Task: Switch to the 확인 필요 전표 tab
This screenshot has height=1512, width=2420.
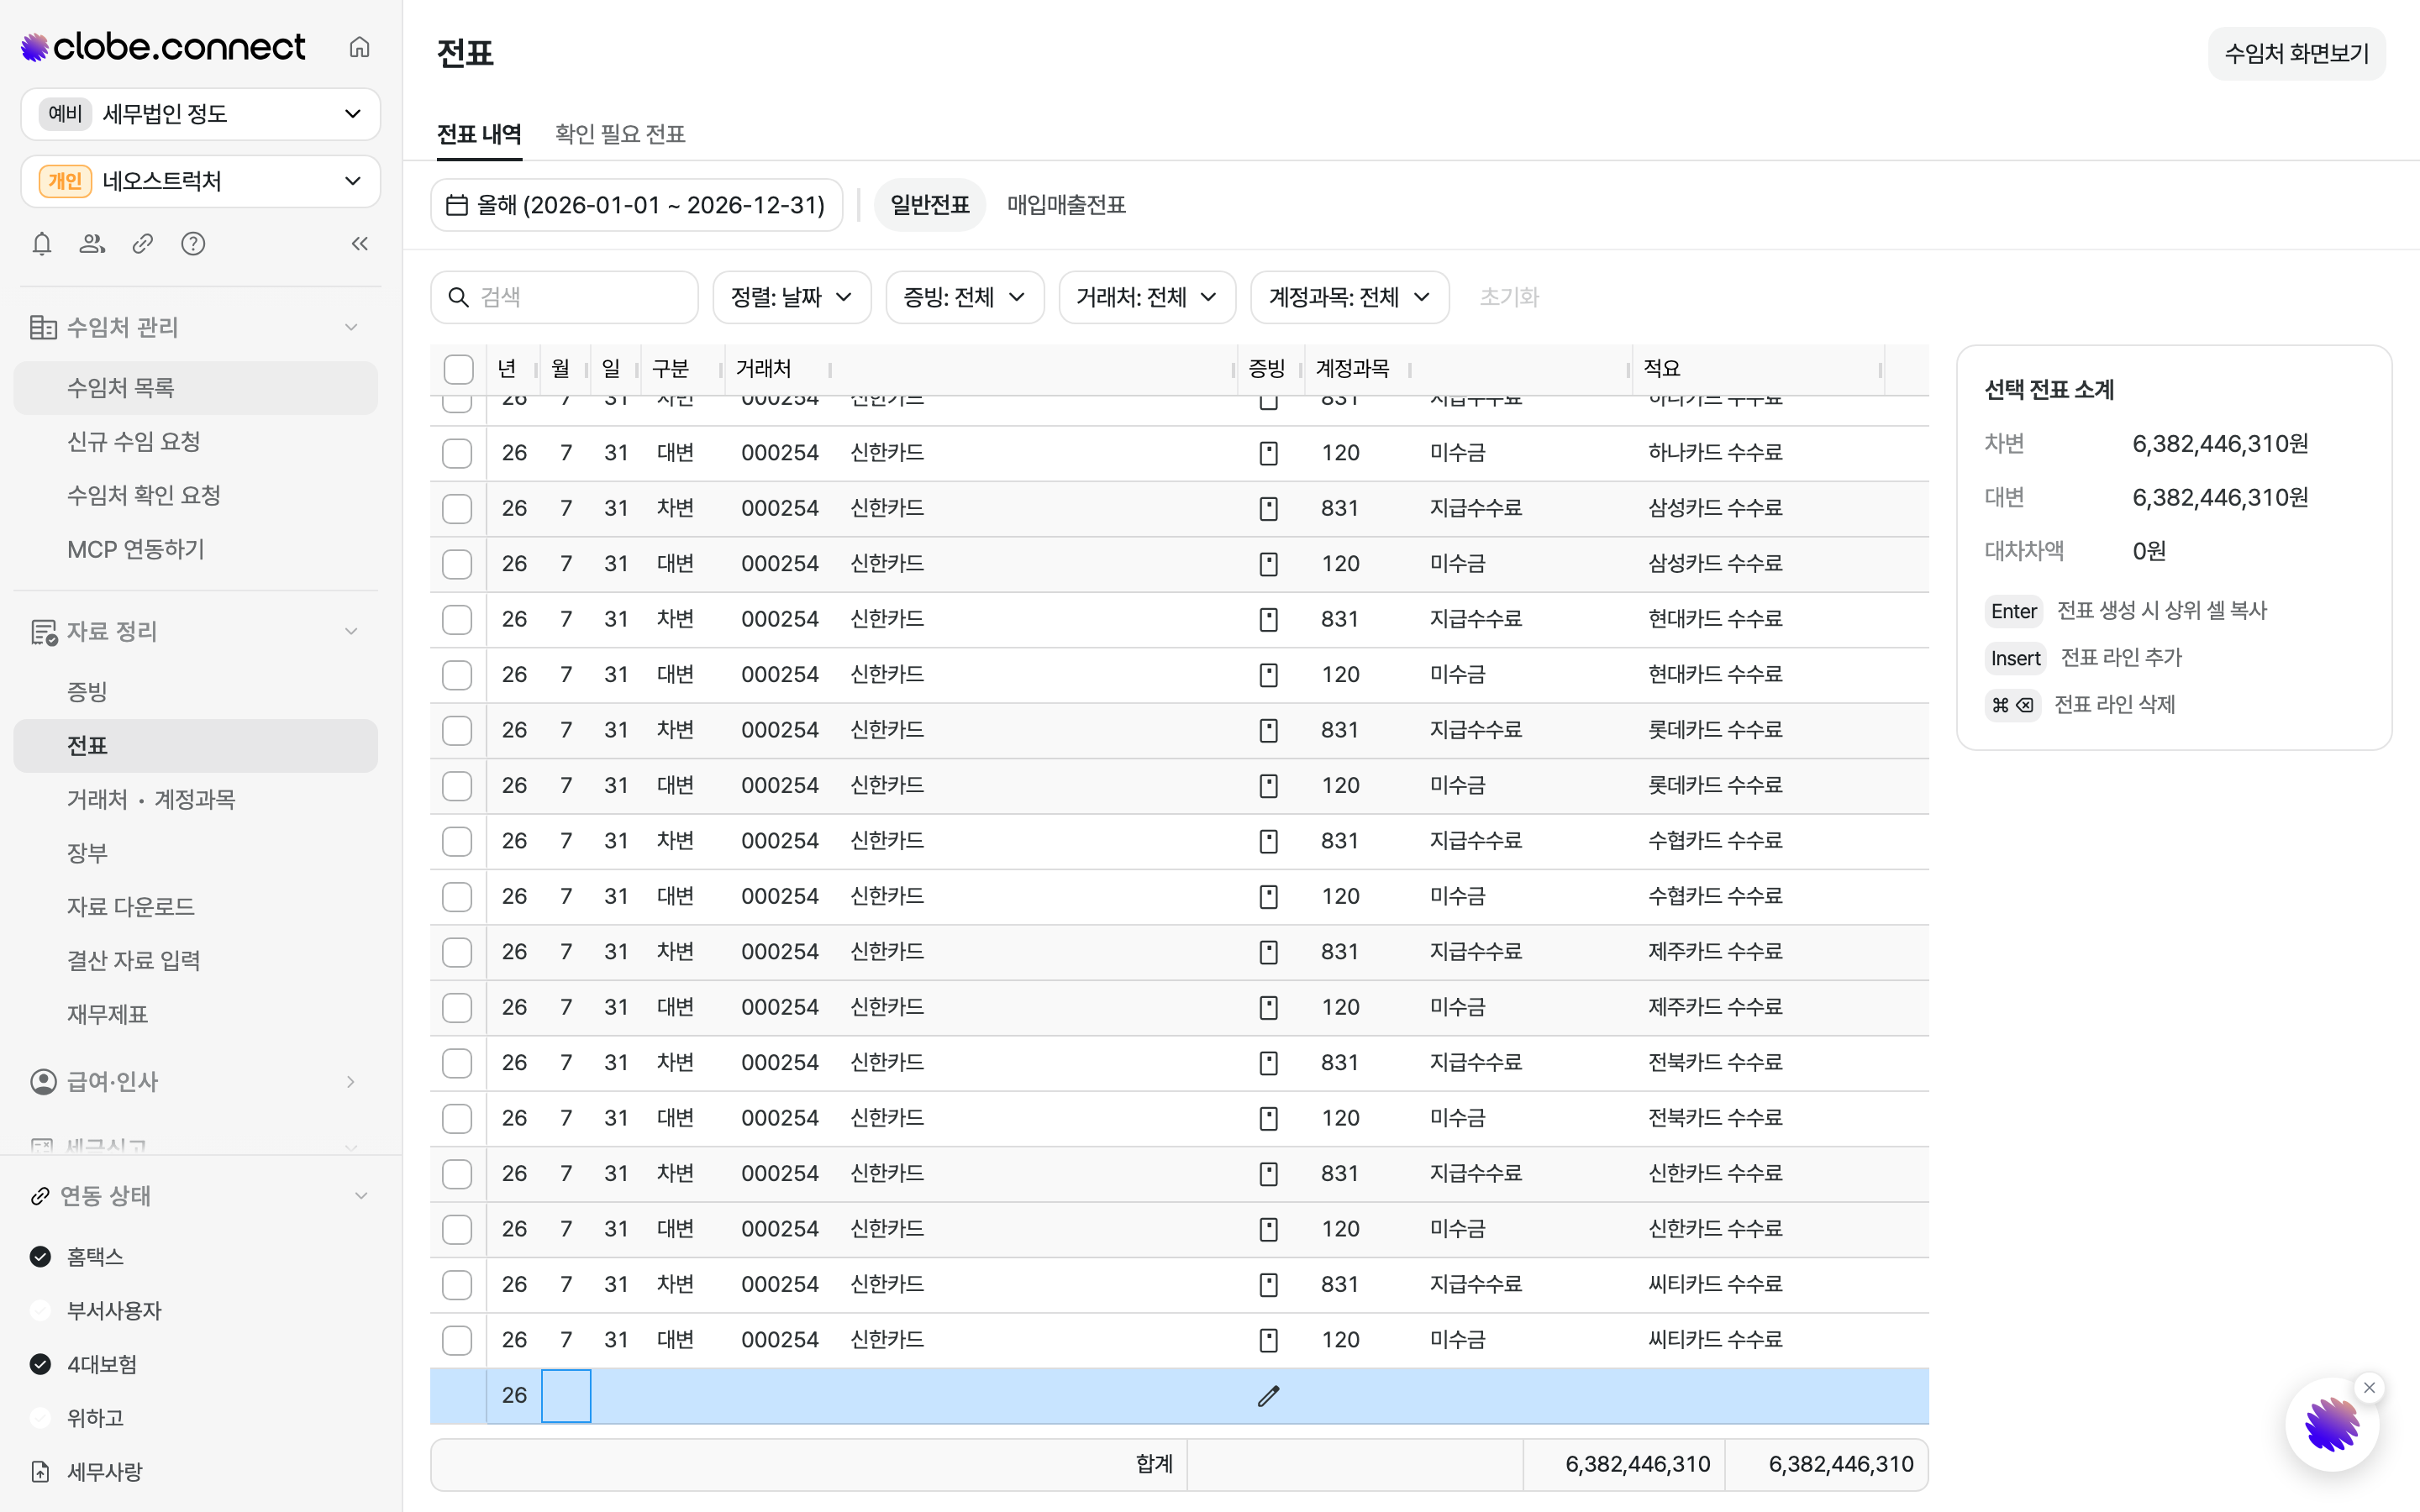Action: click(620, 134)
